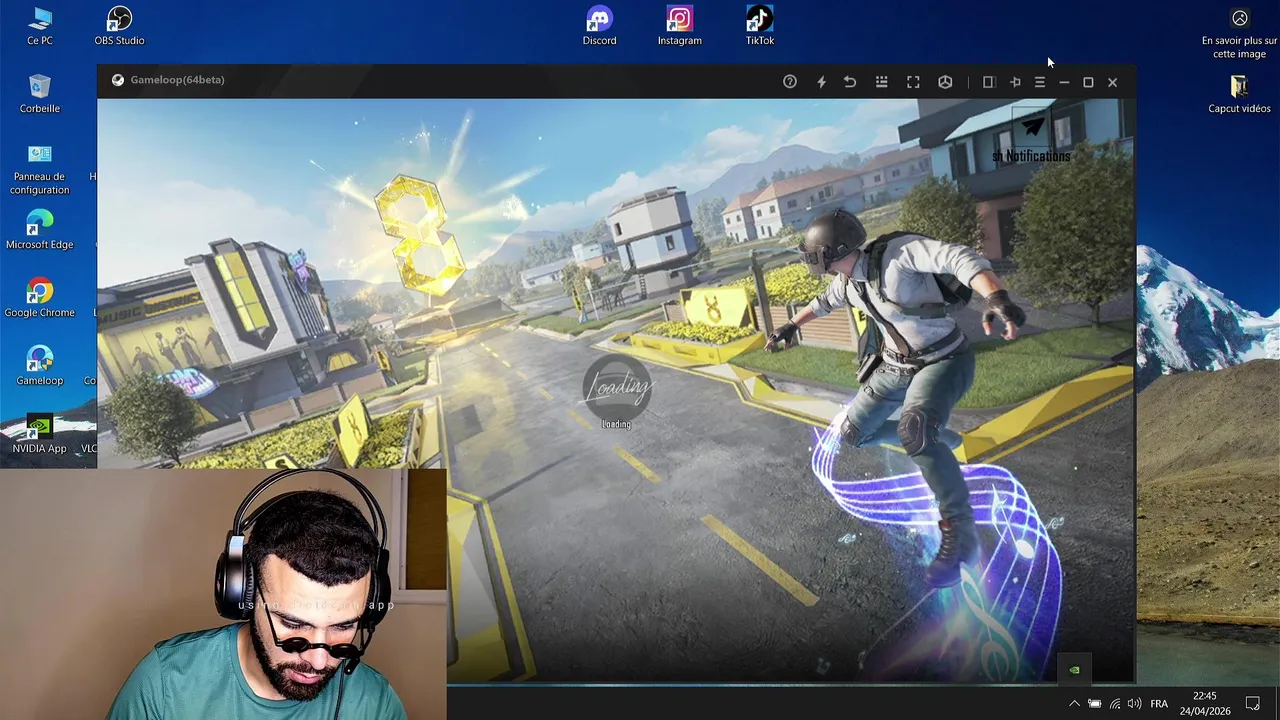Image resolution: width=1280 pixels, height=720 pixels.
Task: Open Gameloop desktop shortcut
Action: coord(40,366)
